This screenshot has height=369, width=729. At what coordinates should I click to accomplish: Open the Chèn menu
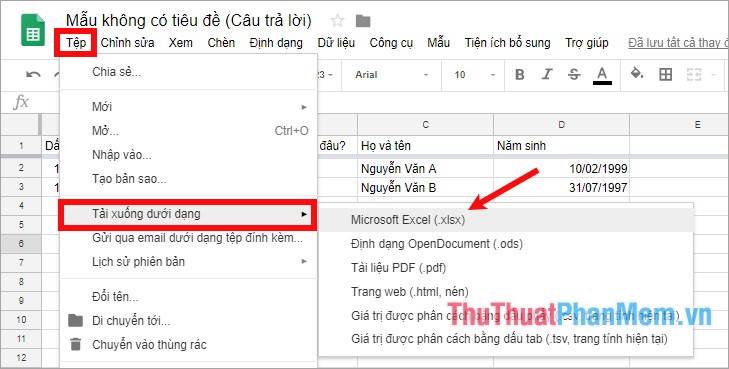[221, 43]
